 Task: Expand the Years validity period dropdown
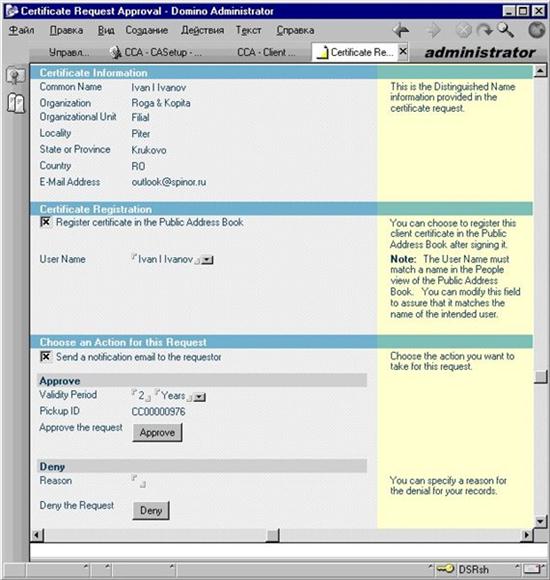[199, 397]
